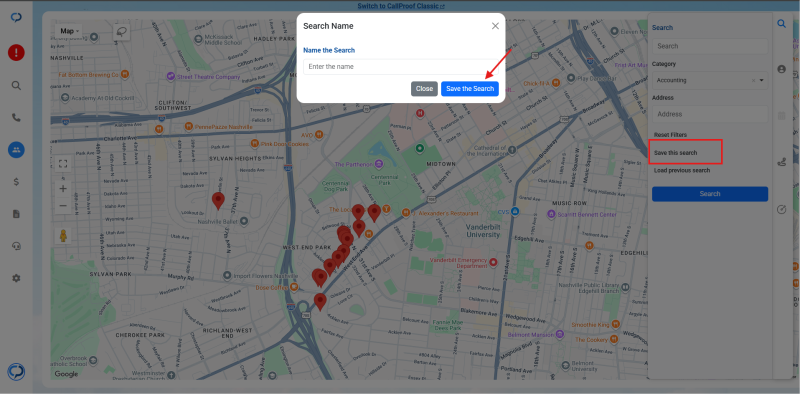Clear the Accounting category selection
Viewport: 800px width, 394px height.
[753, 80]
